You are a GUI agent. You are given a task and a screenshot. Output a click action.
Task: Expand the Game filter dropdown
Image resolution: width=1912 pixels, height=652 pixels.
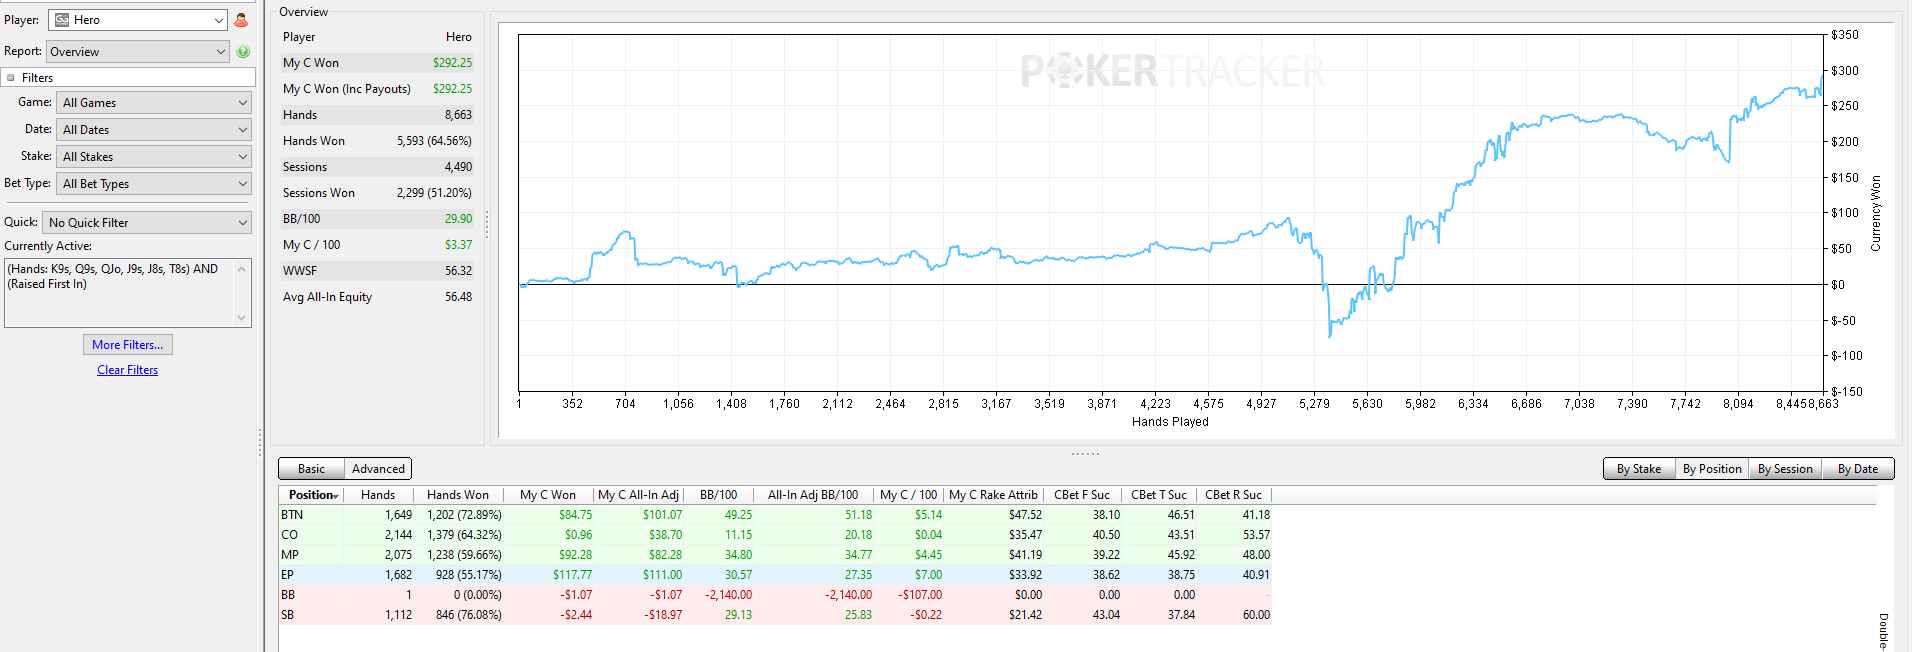[x=154, y=103]
